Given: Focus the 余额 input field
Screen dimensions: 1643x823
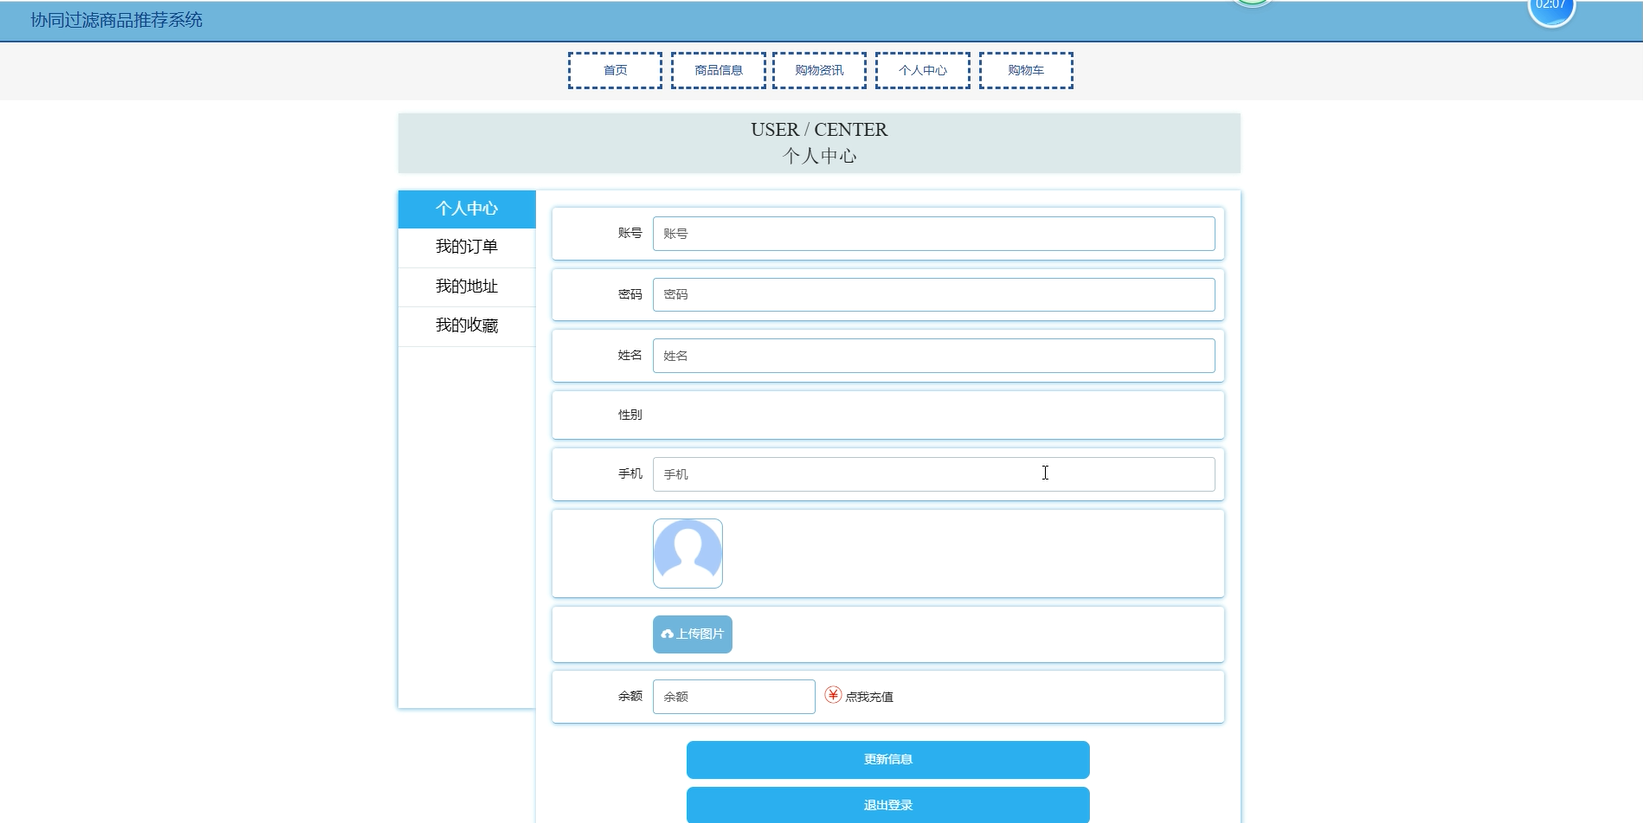Looking at the screenshot, I should (734, 696).
